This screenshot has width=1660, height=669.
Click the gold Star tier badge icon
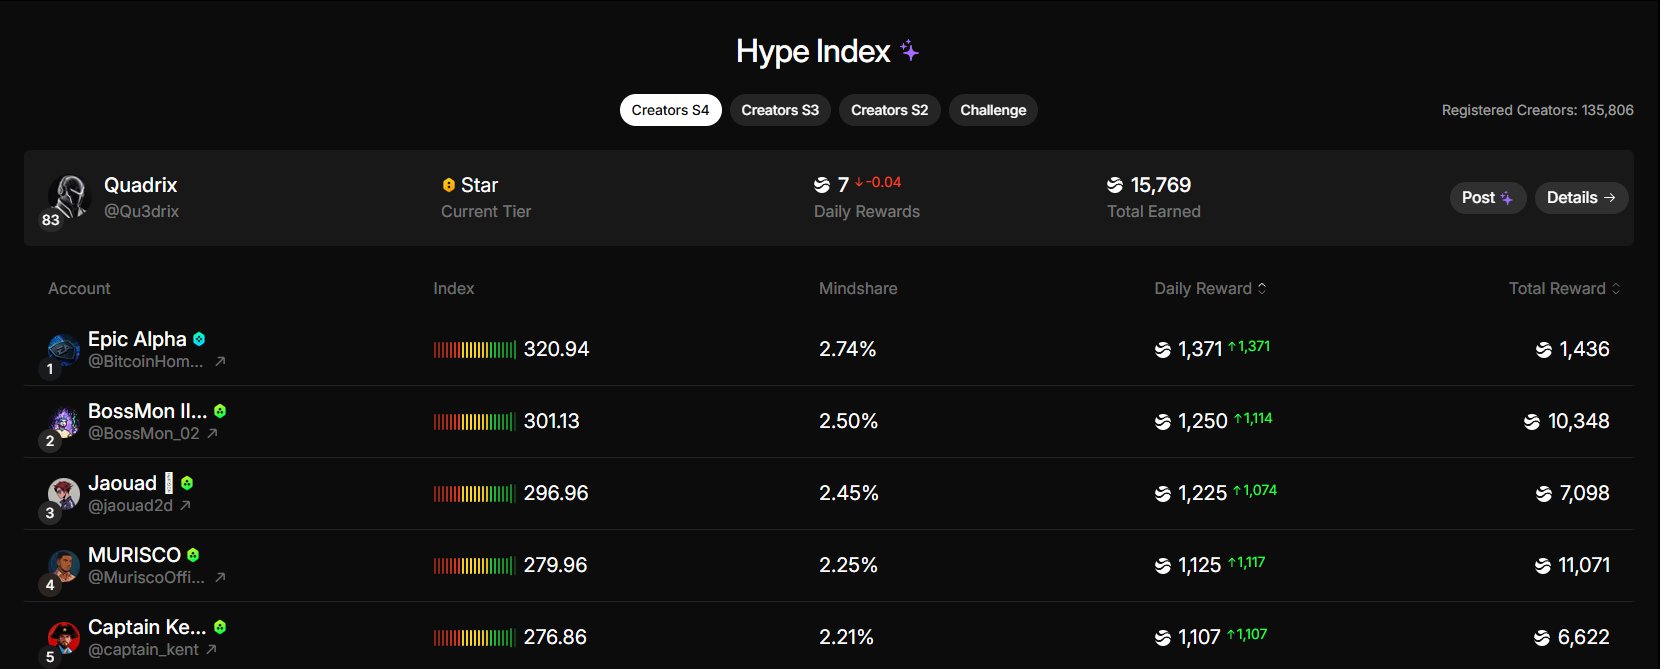(449, 186)
